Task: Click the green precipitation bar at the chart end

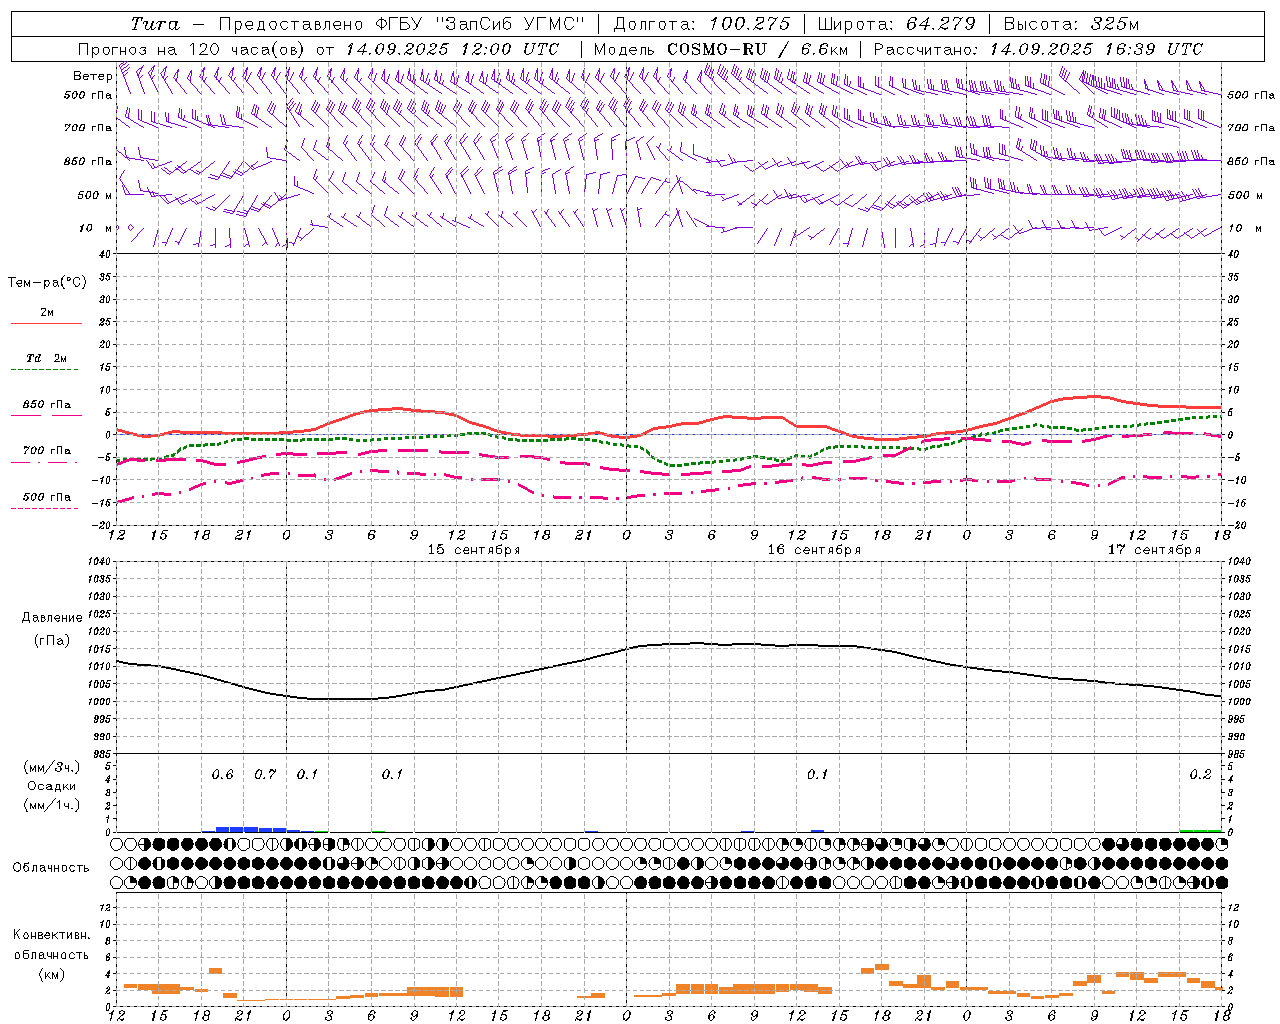Action: pyautogui.click(x=1200, y=830)
